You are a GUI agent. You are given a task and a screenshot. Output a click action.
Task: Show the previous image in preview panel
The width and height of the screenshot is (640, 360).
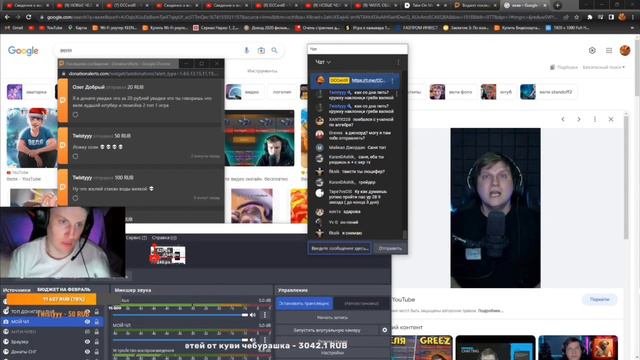563,119
